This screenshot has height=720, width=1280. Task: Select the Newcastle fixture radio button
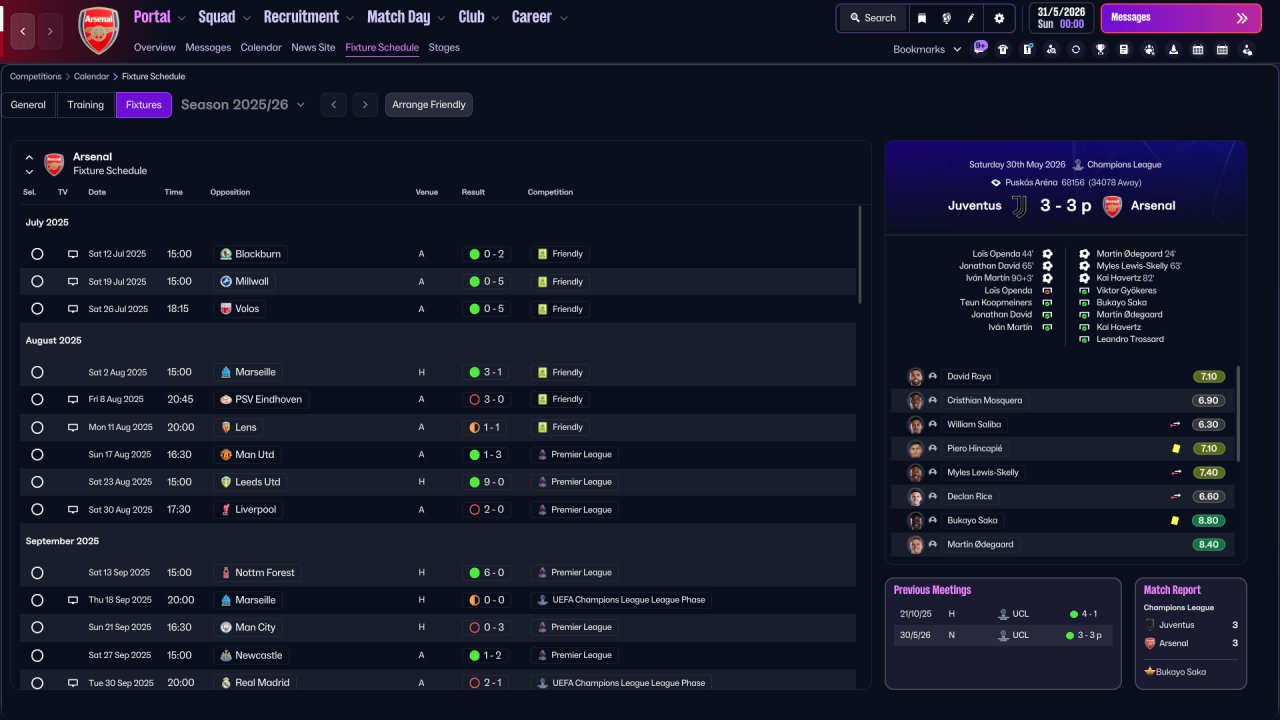coord(37,656)
